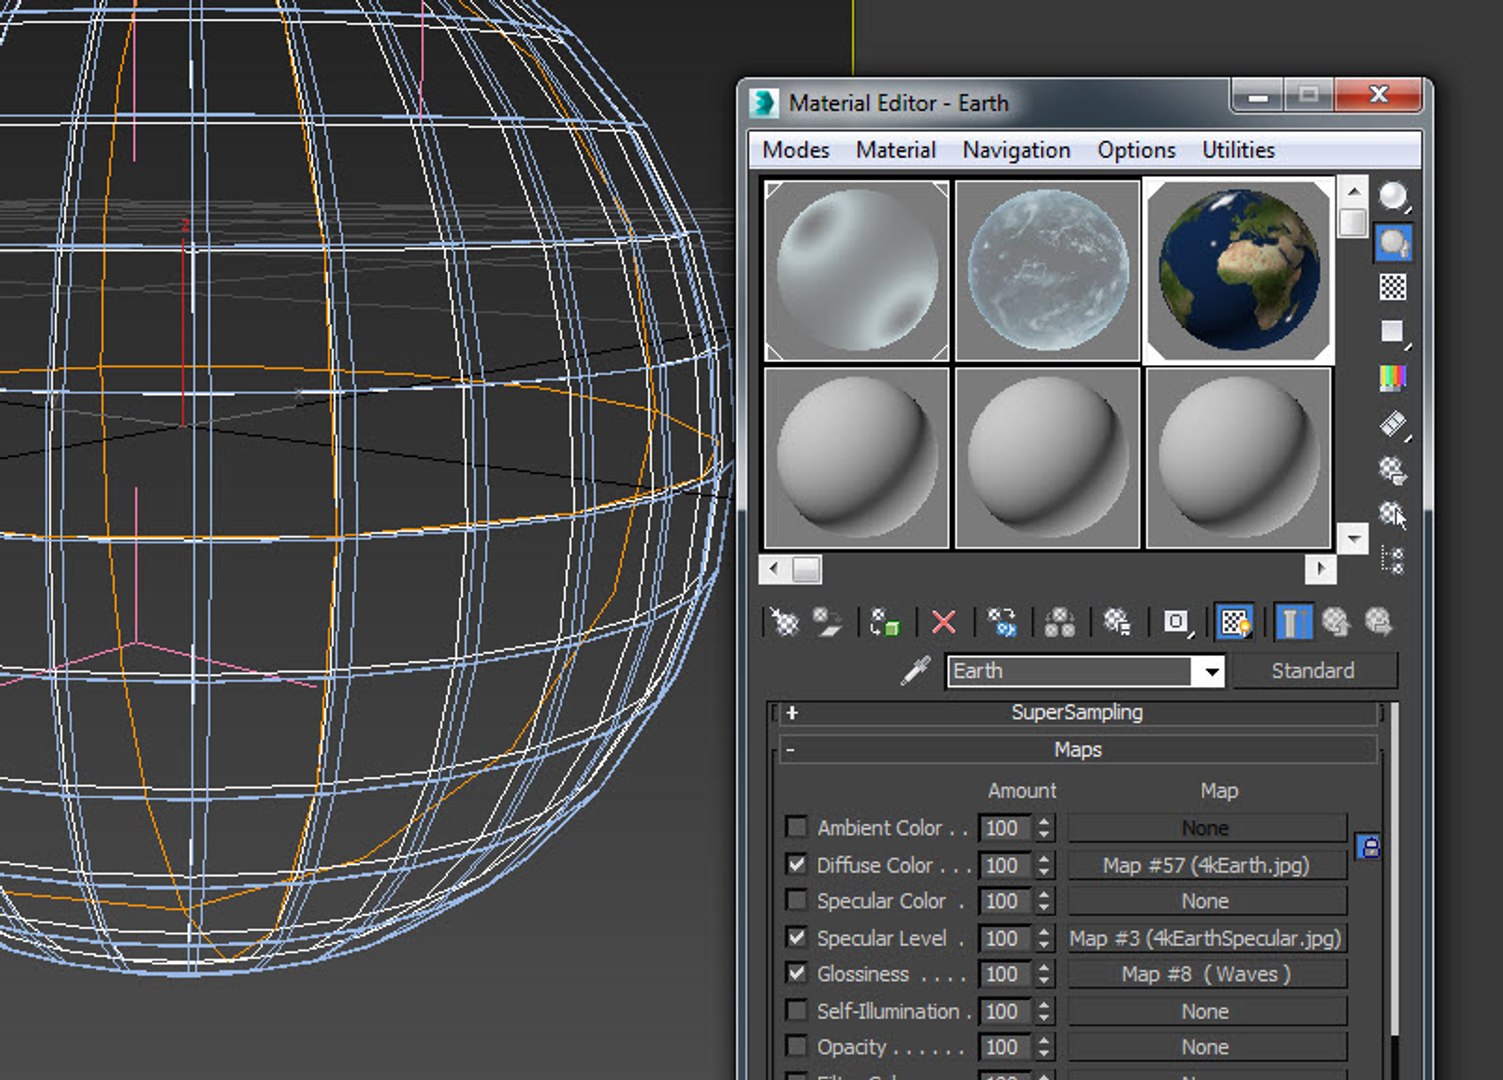Uncheck the Specular Level map checkbox

(x=797, y=937)
